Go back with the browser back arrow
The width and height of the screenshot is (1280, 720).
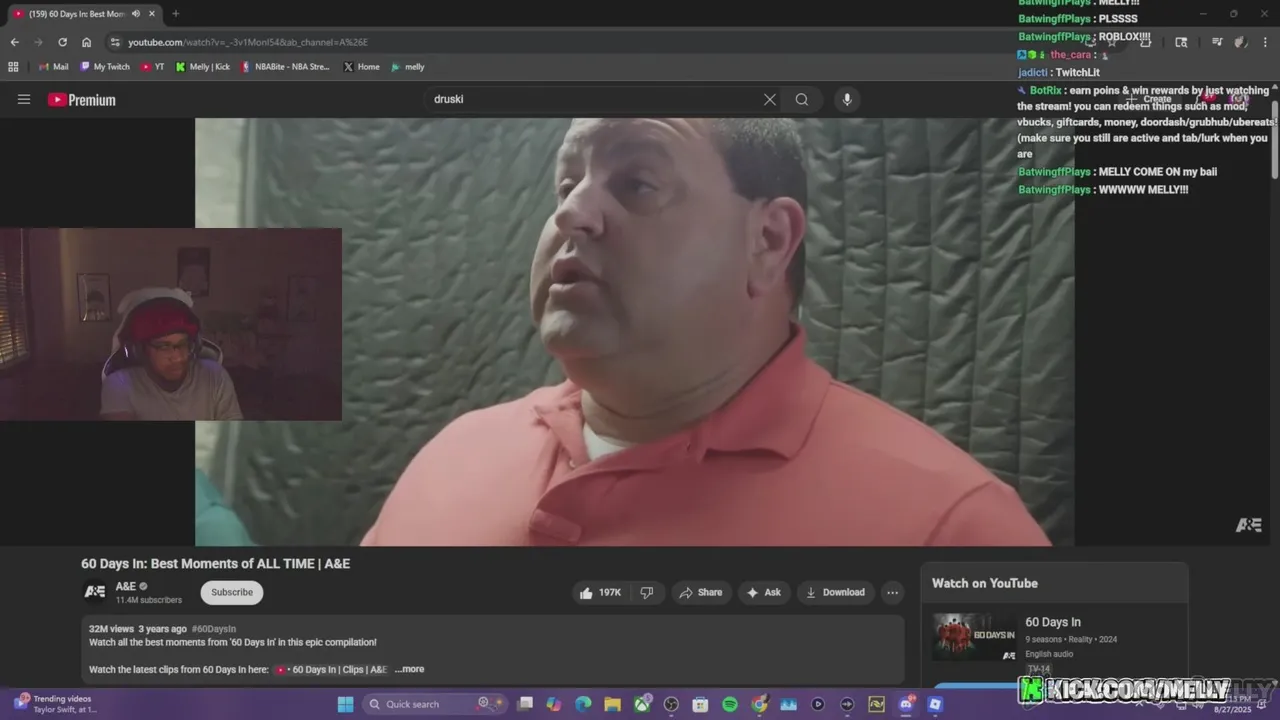click(x=14, y=42)
